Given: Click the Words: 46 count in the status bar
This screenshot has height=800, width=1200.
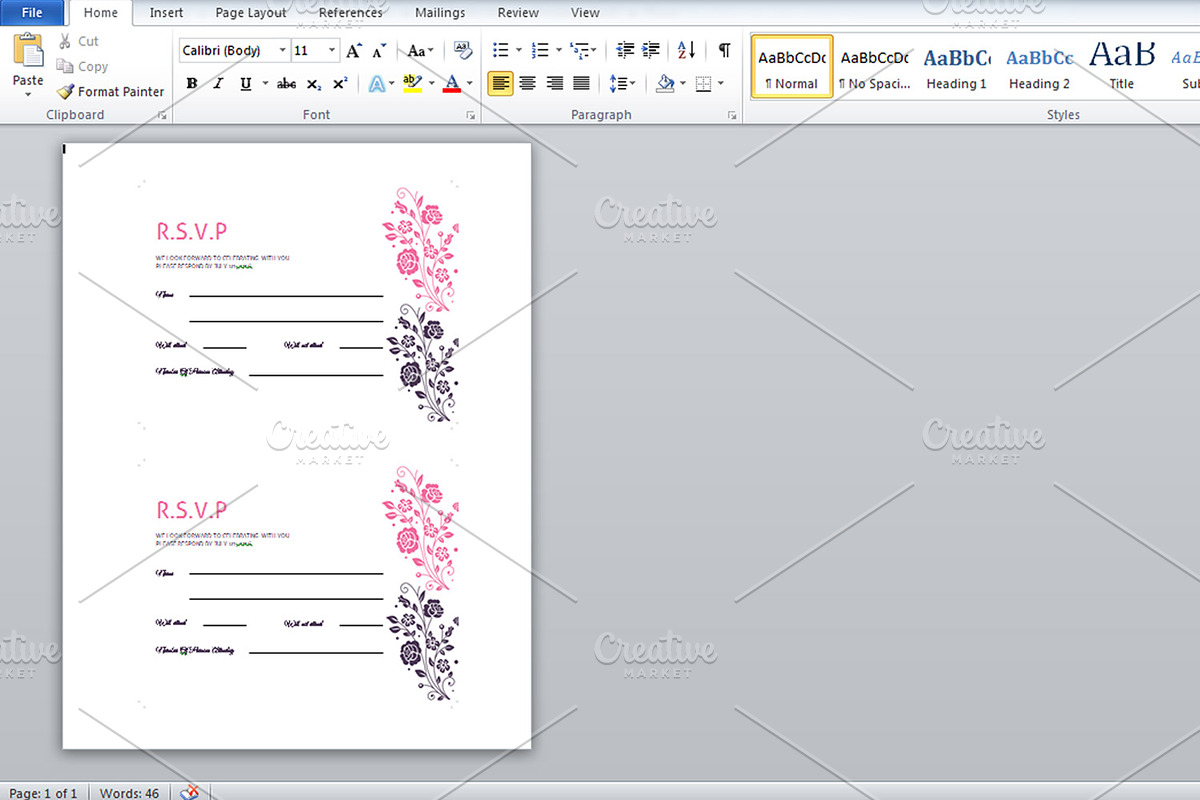Looking at the screenshot, I should [x=129, y=793].
